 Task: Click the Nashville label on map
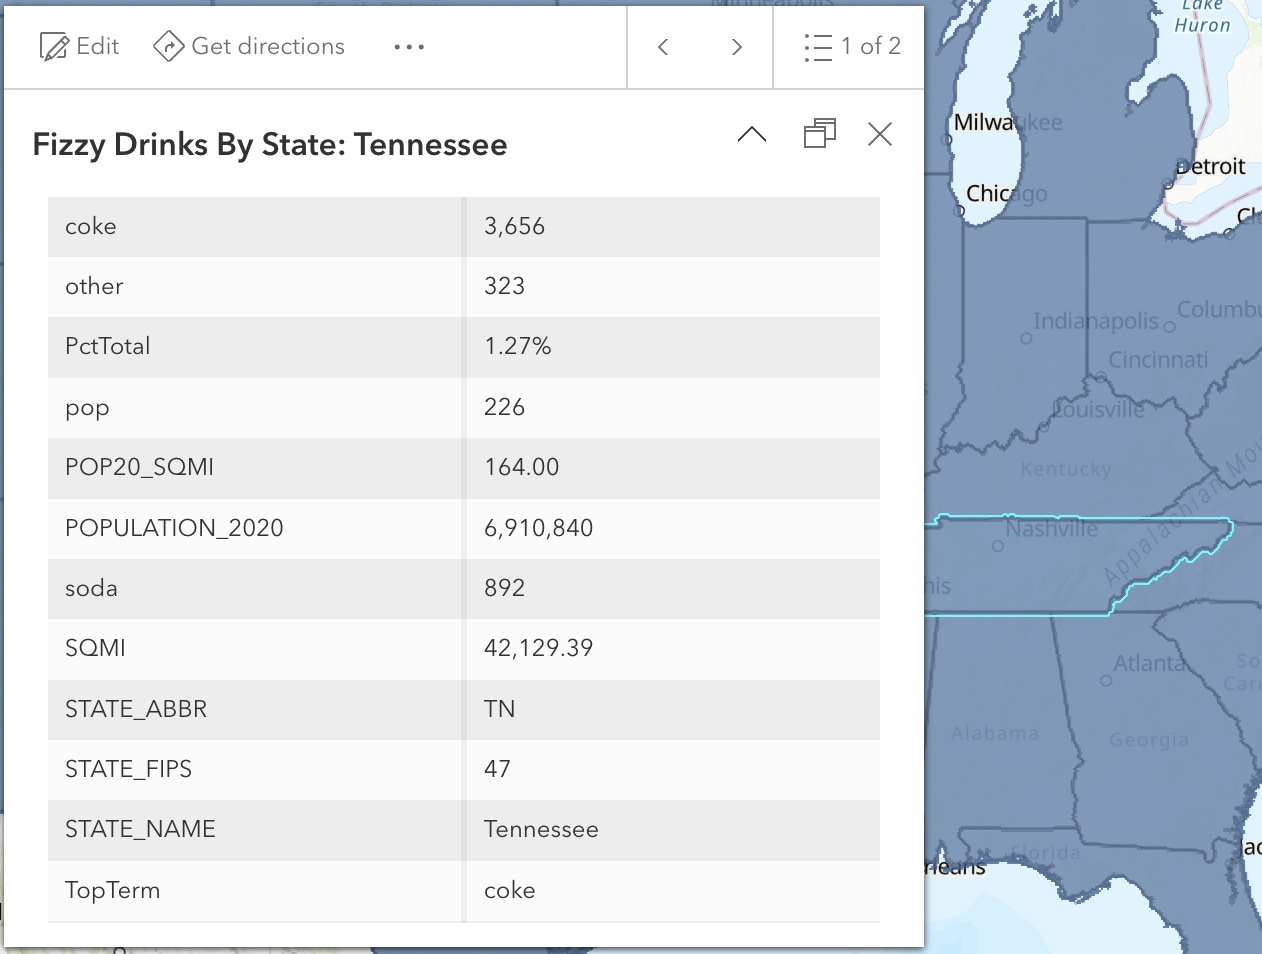point(1051,529)
